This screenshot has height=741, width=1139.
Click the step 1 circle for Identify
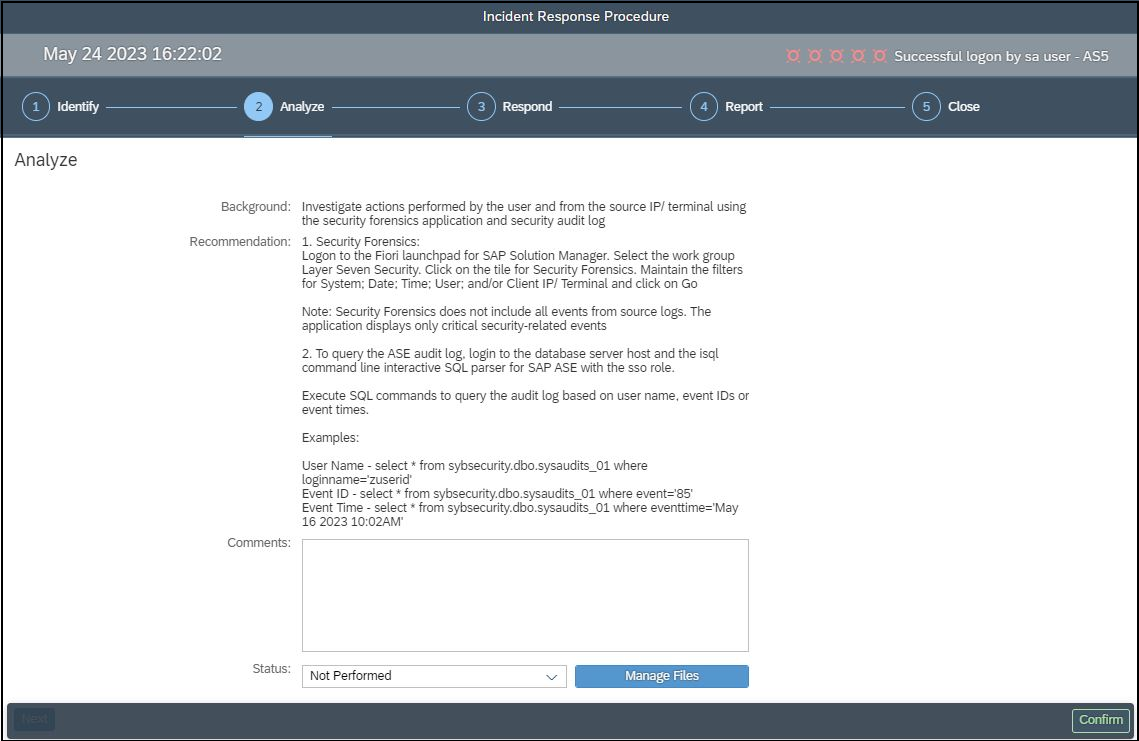coord(36,107)
